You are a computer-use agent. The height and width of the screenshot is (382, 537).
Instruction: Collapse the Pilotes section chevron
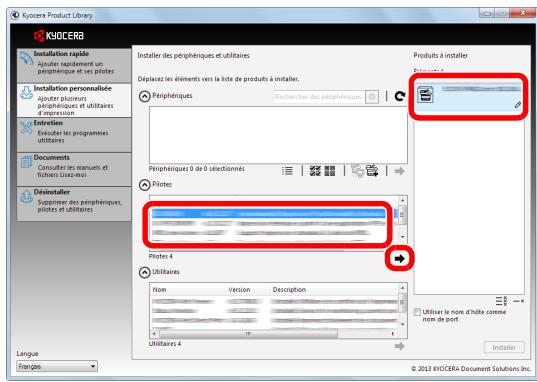pos(145,185)
